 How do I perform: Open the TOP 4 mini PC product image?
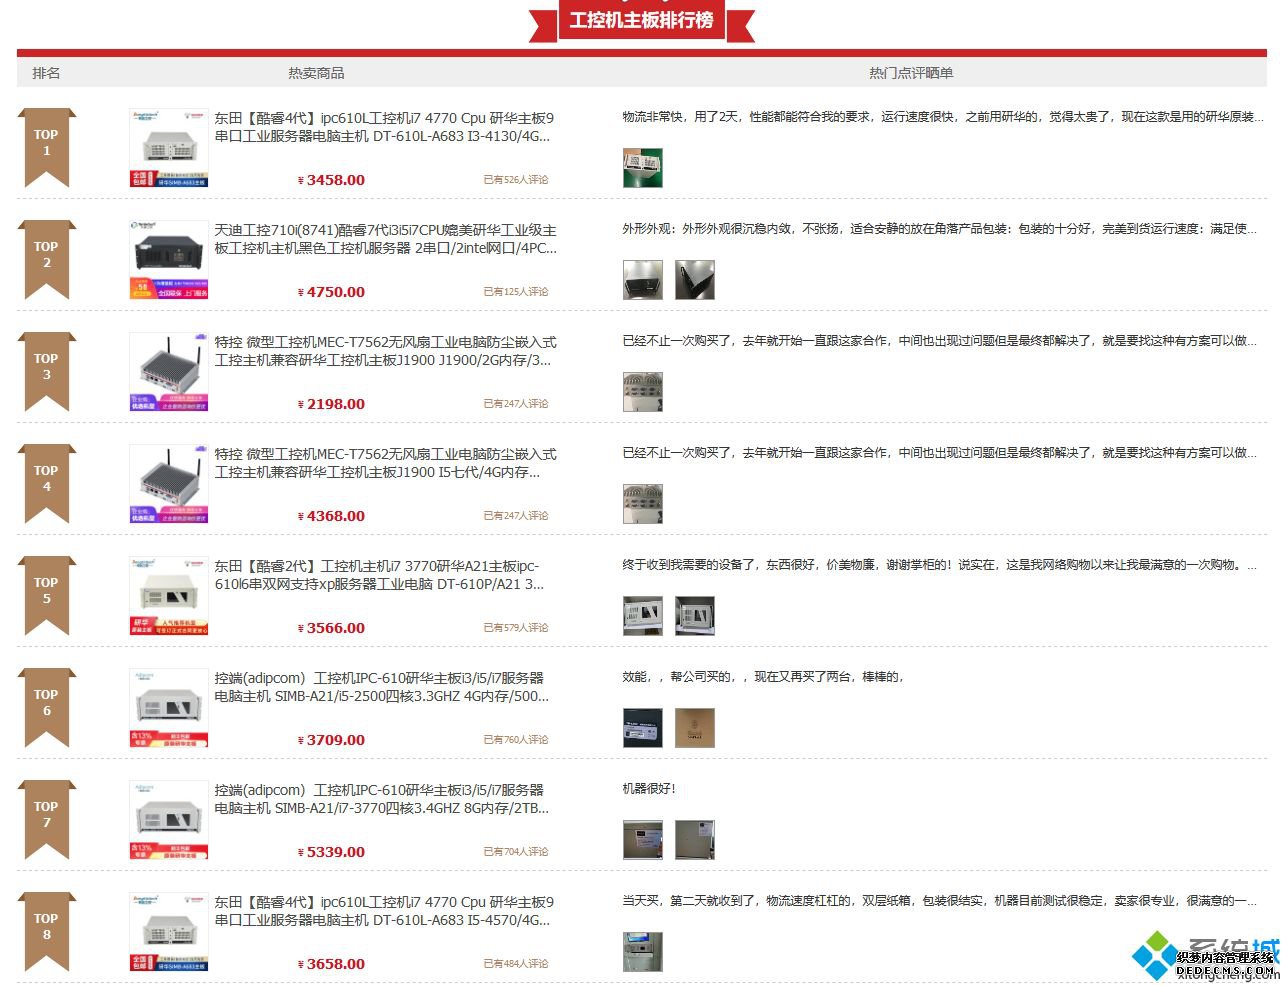169,484
